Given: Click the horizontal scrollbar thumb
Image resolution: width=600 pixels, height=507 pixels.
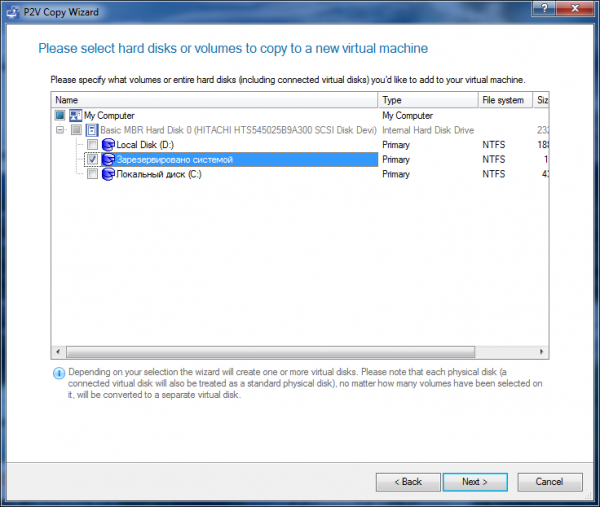Looking at the screenshot, I should [271, 352].
